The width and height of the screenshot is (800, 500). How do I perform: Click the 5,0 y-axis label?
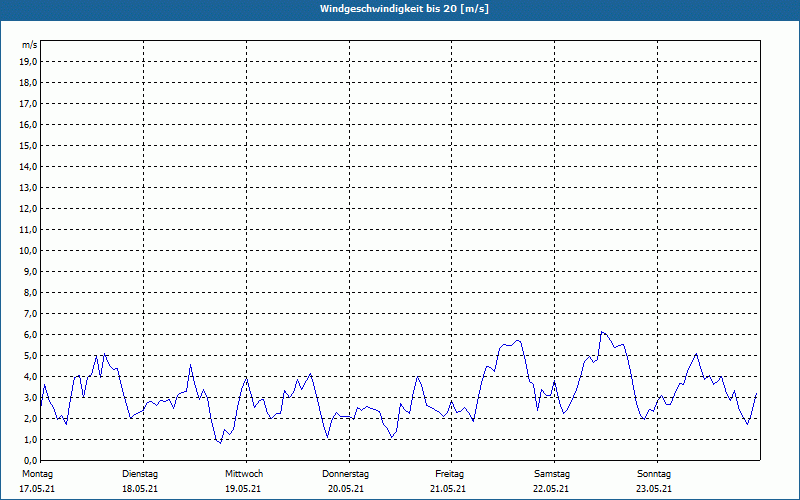coord(31,356)
